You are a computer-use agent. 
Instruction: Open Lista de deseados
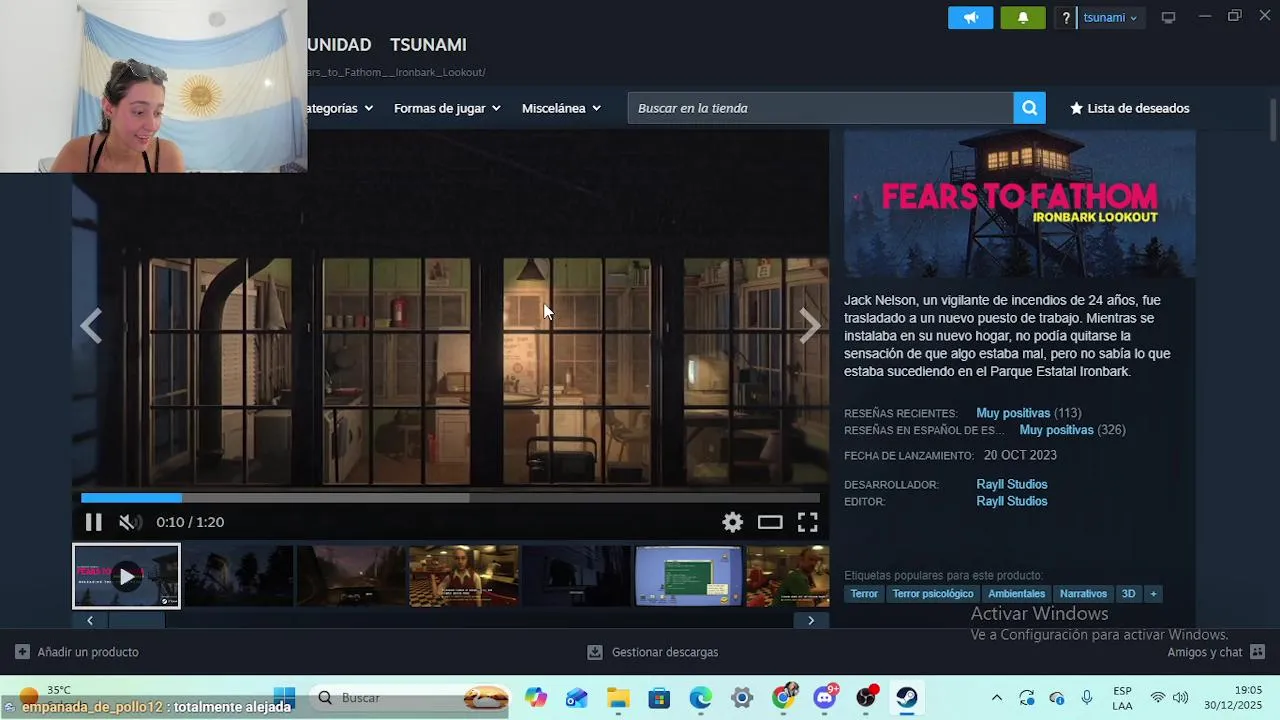(x=1130, y=108)
